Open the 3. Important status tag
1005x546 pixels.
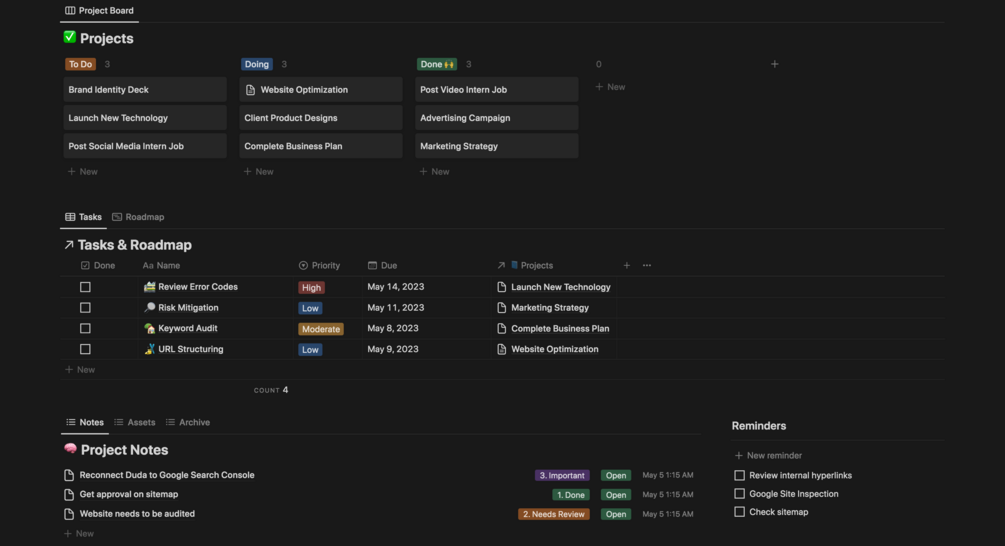point(562,476)
